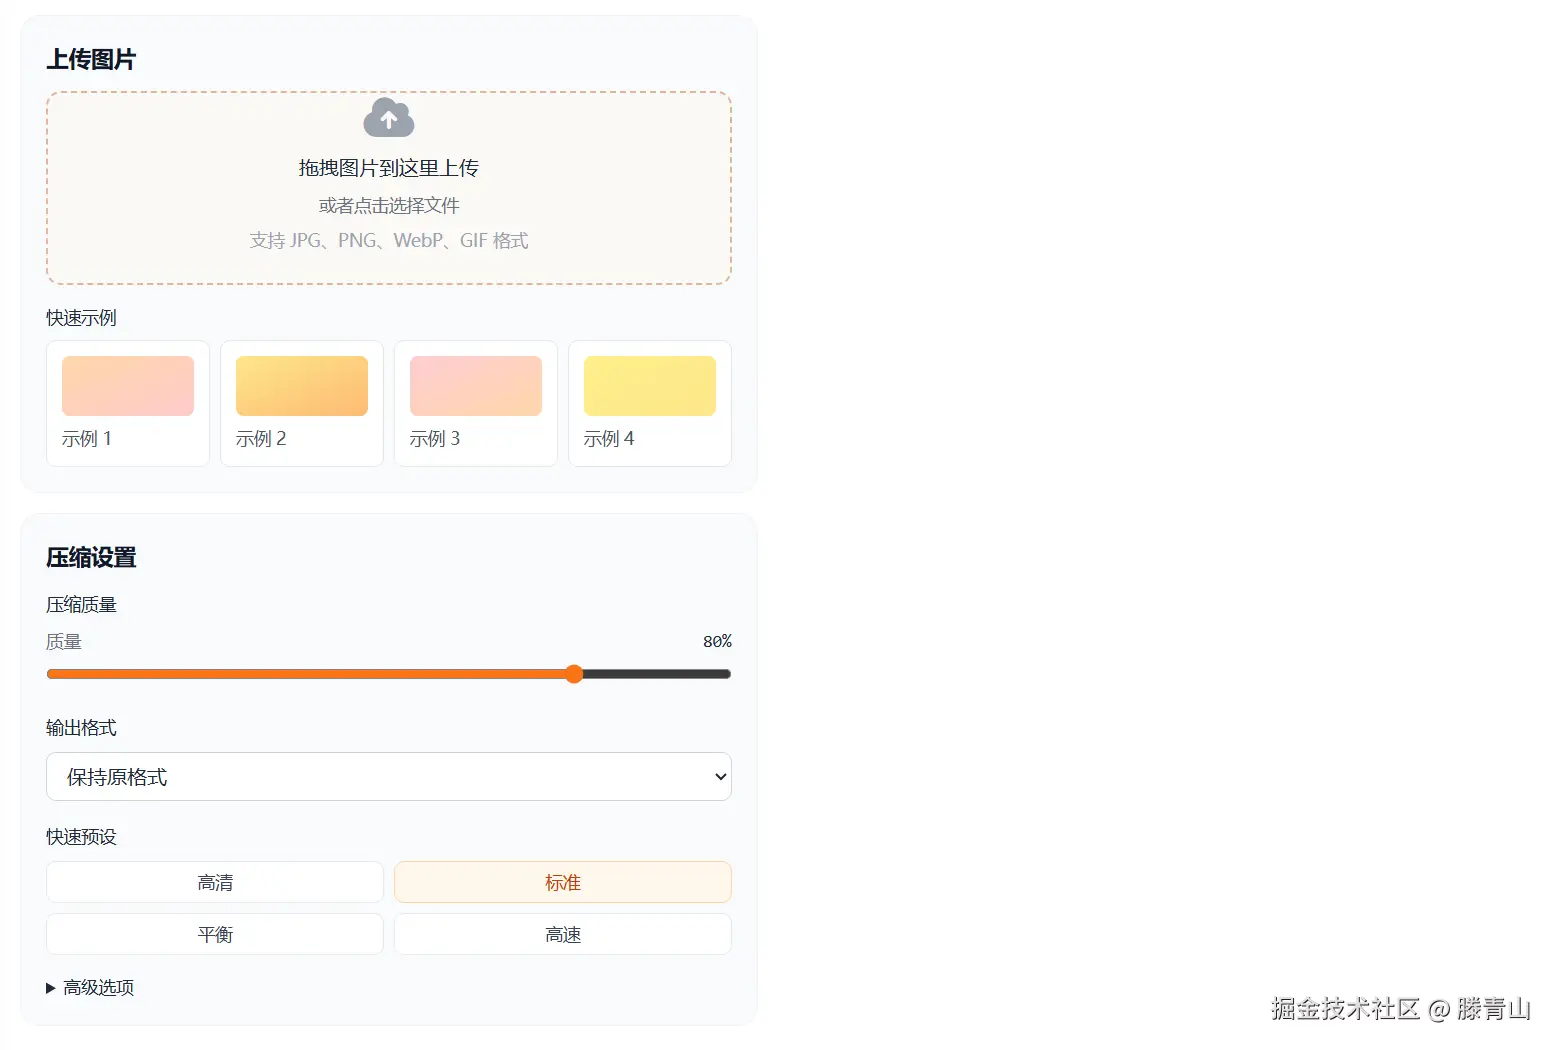Click the 或者点击选择文件 text to browse files
Screen dimensions: 1559x1050
(388, 205)
